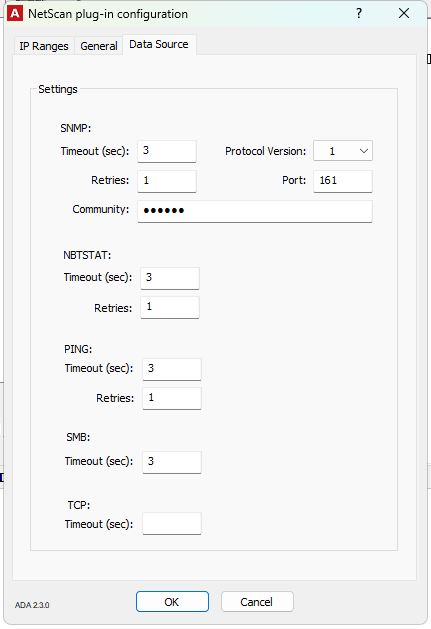Open the Protocol Version dropdown

pos(343,151)
